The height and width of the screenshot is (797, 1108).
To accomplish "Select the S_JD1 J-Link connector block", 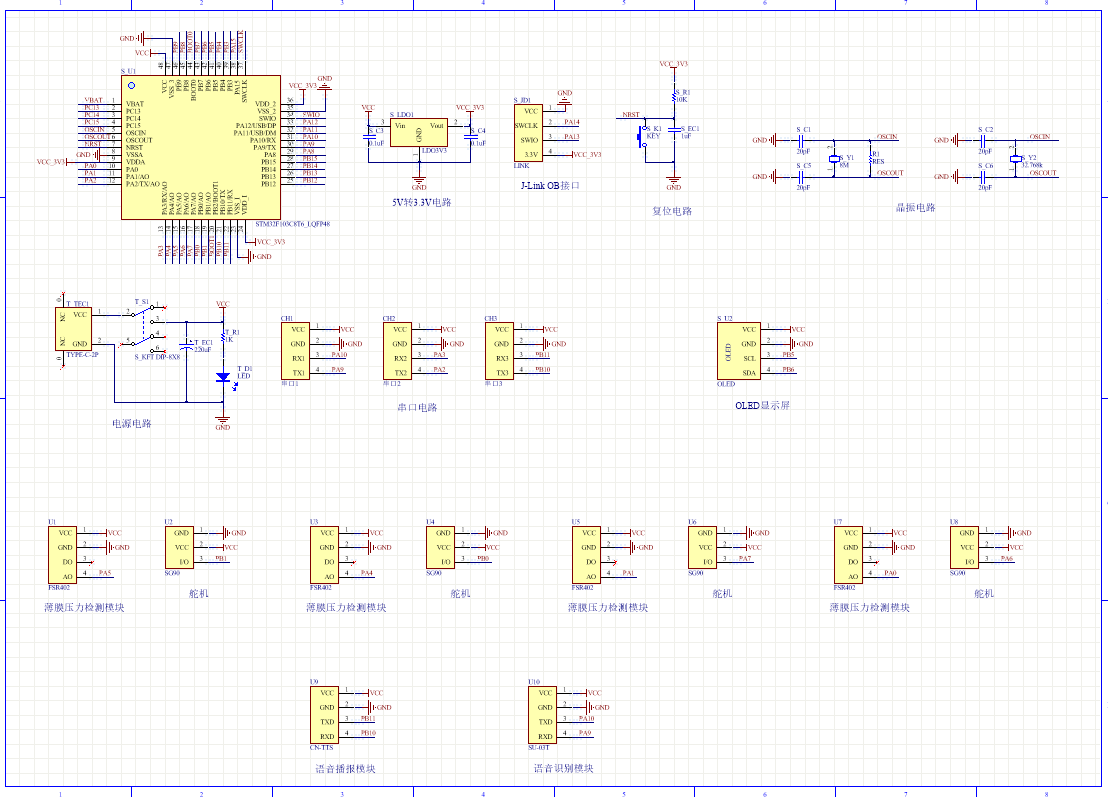I will 527,132.
